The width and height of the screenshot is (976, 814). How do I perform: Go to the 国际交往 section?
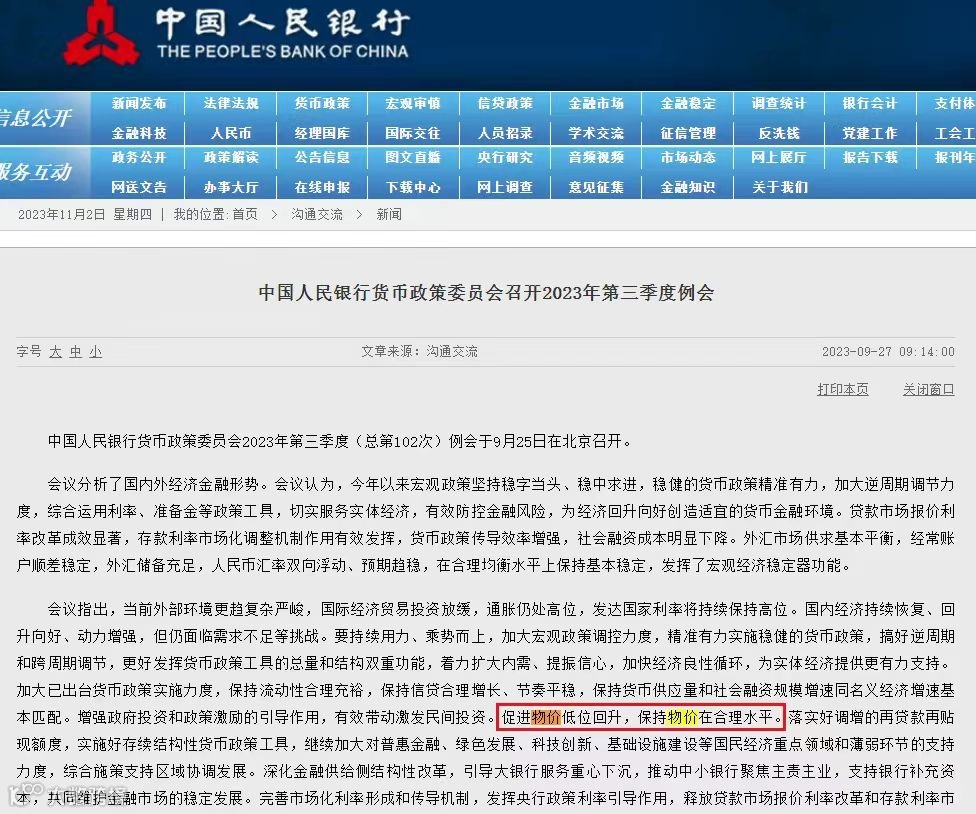pyautogui.click(x=413, y=133)
